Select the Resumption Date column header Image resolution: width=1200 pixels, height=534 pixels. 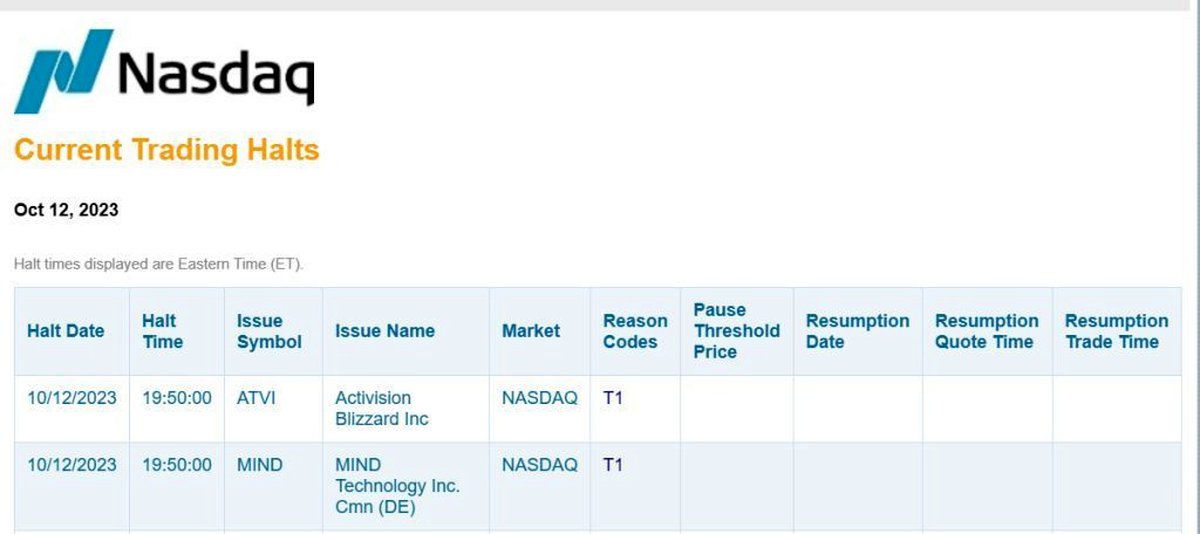click(x=857, y=331)
